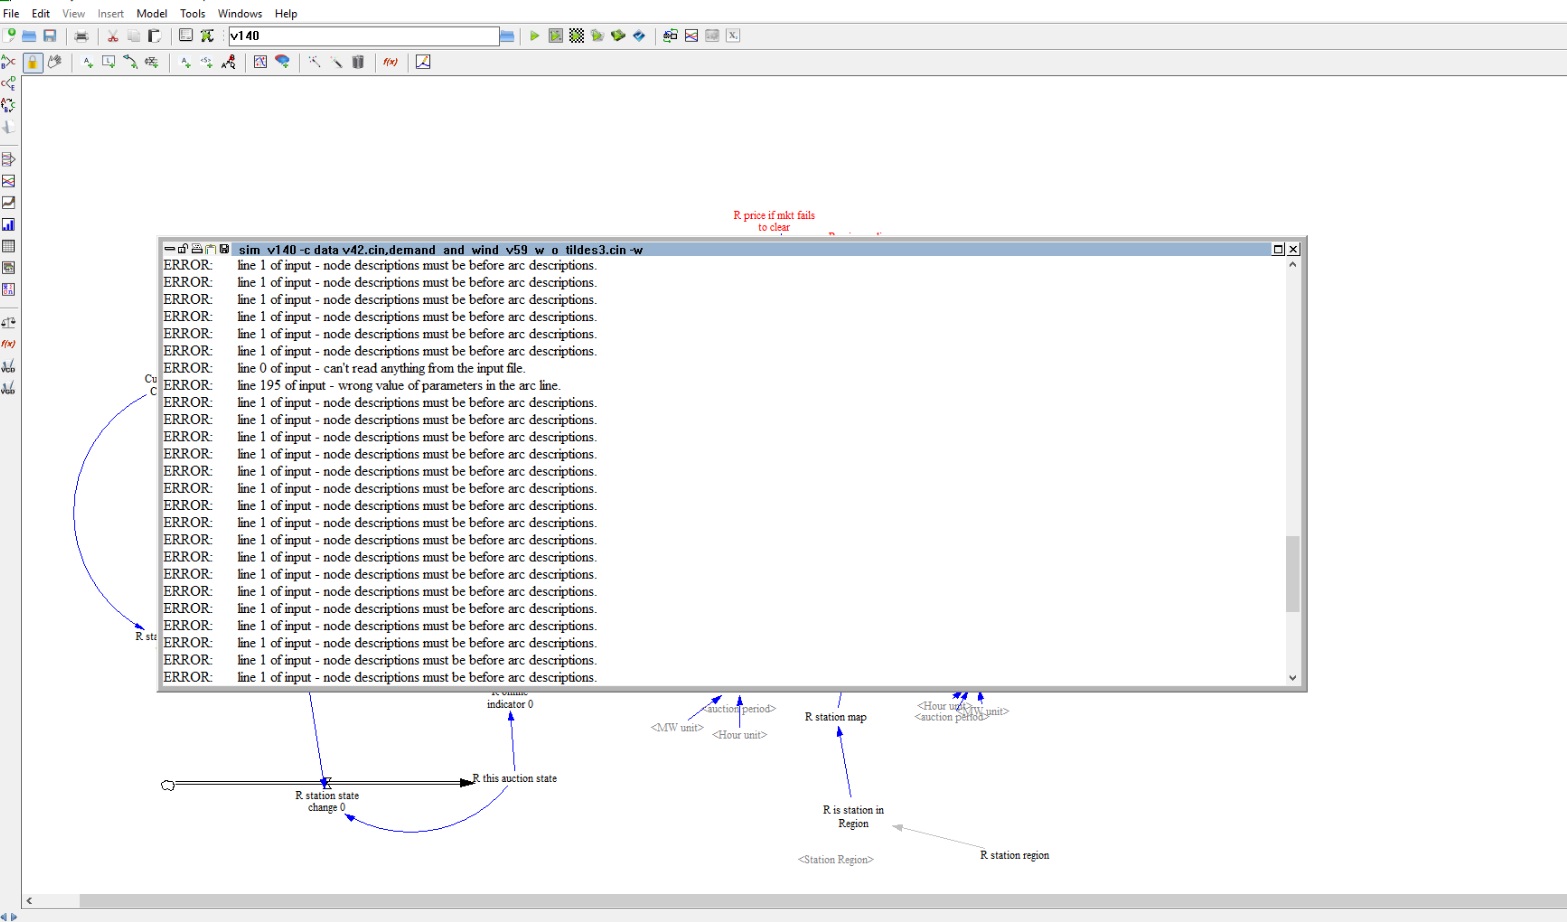This screenshot has height=922, width=1567.
Task: Click the Output Windows toolbar icon
Action: pos(691,36)
